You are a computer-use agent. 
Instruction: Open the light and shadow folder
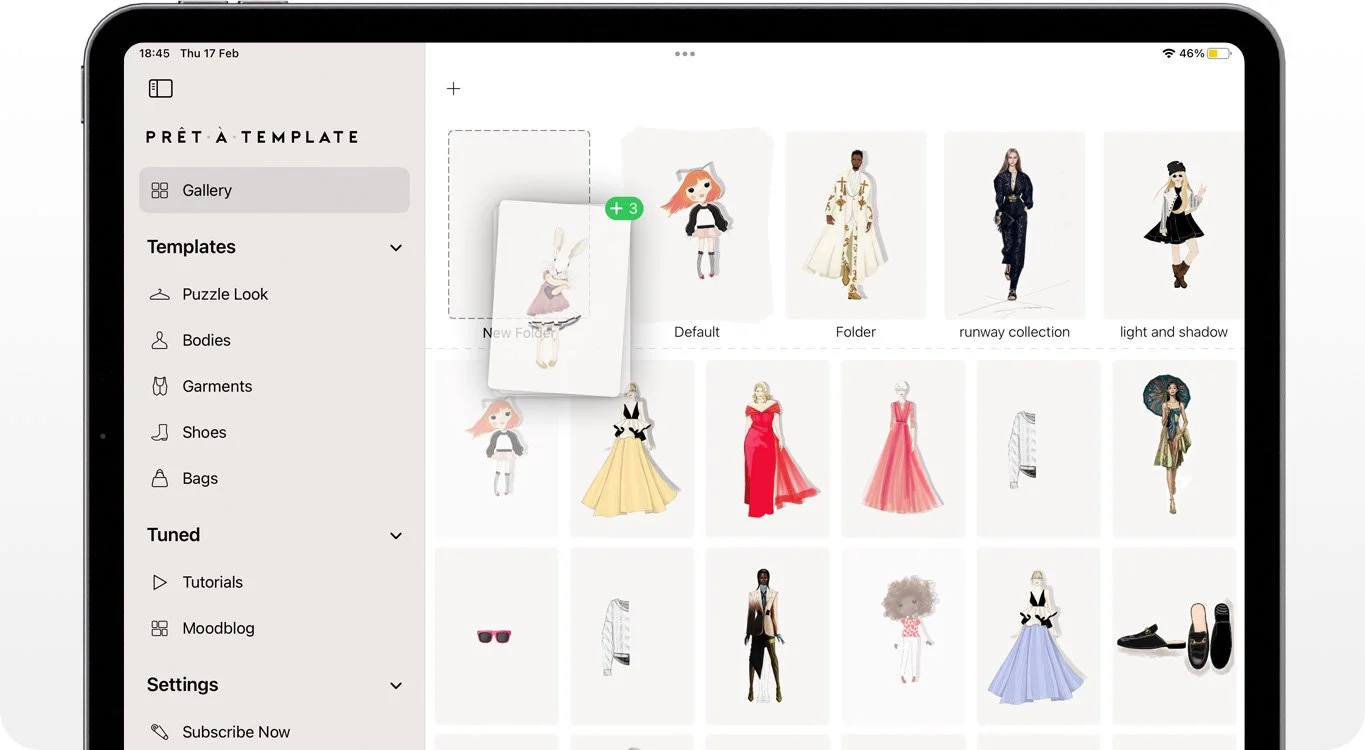(1173, 225)
